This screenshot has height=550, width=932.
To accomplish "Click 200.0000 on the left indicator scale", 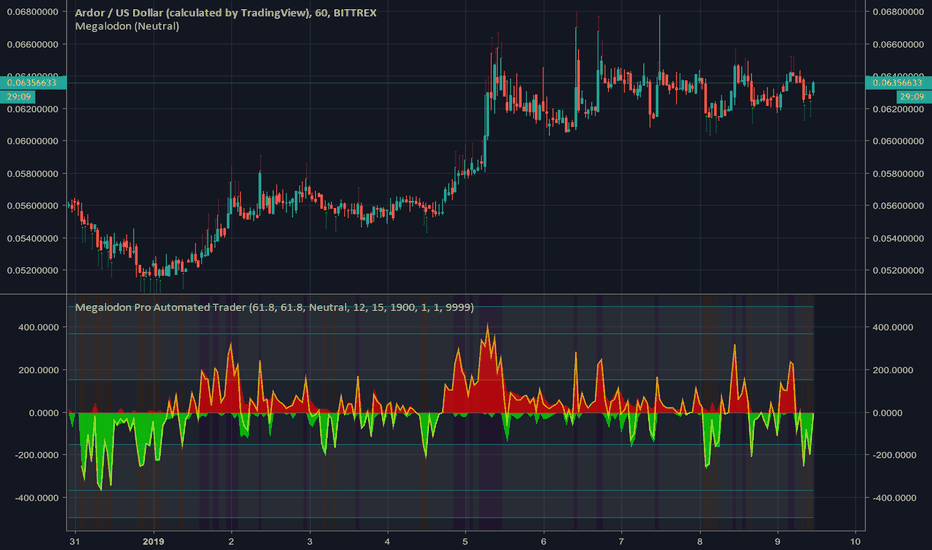I will 39,370.
